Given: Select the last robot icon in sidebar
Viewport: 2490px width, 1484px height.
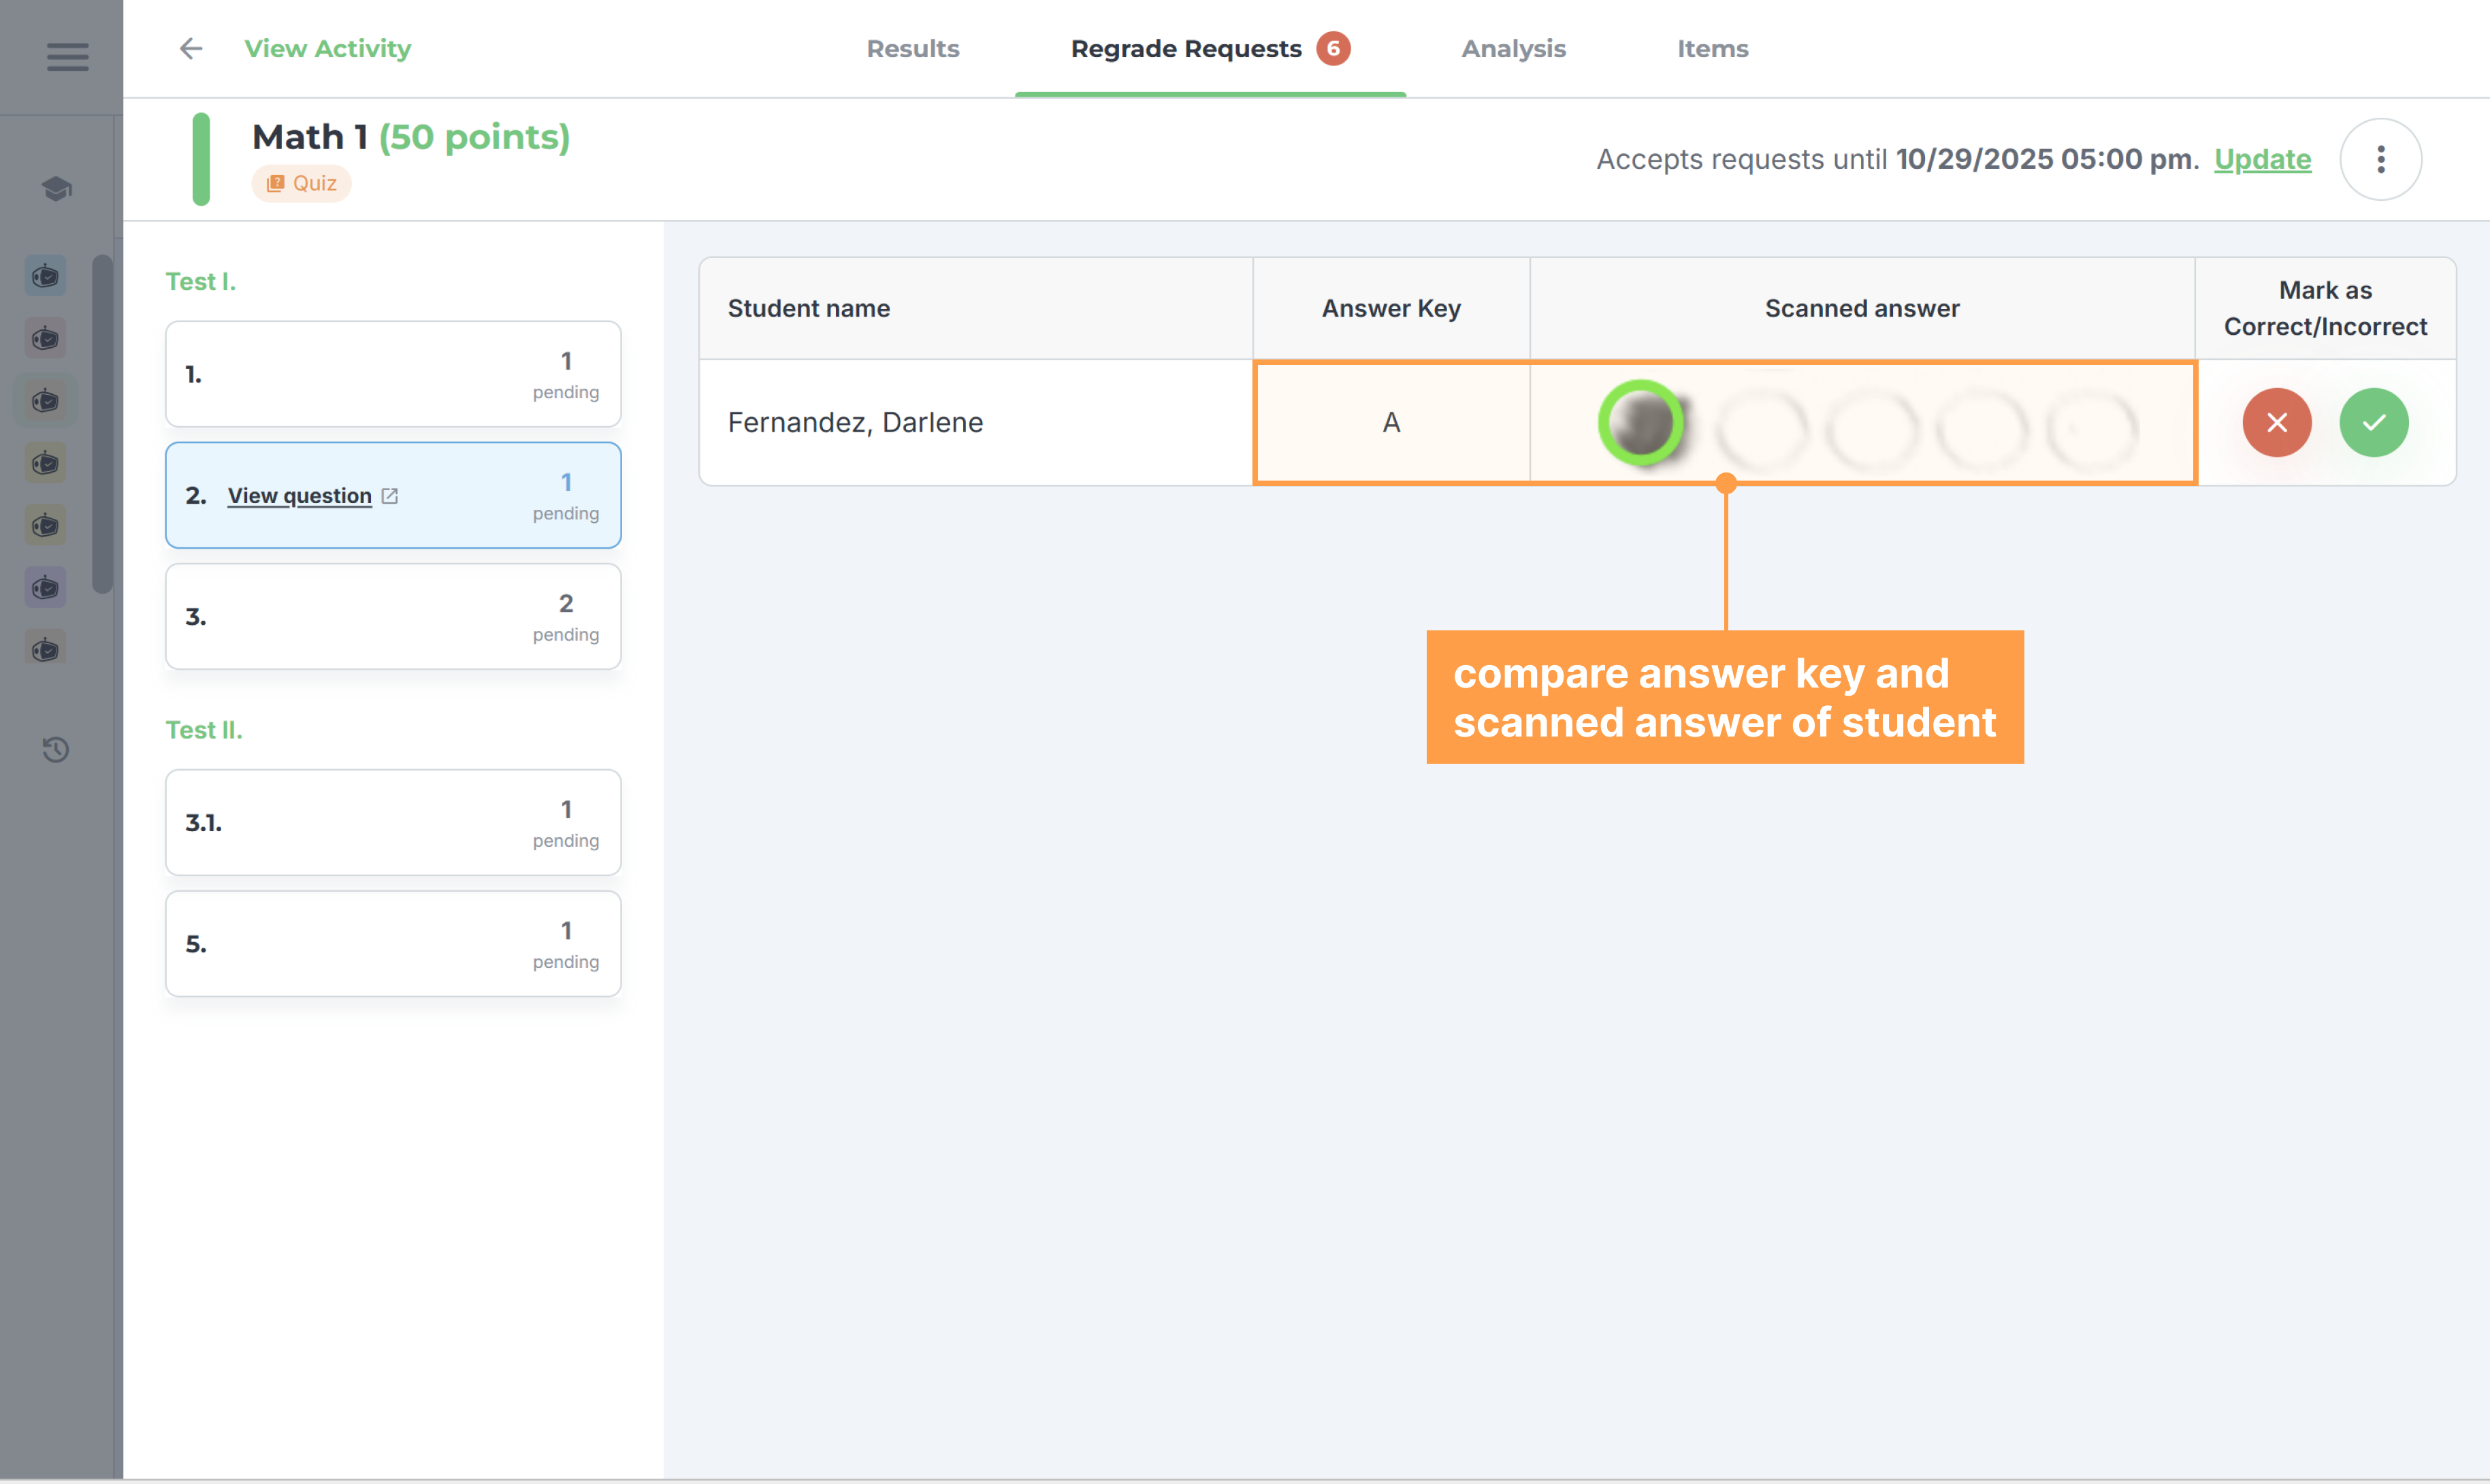Looking at the screenshot, I should click(46, 650).
